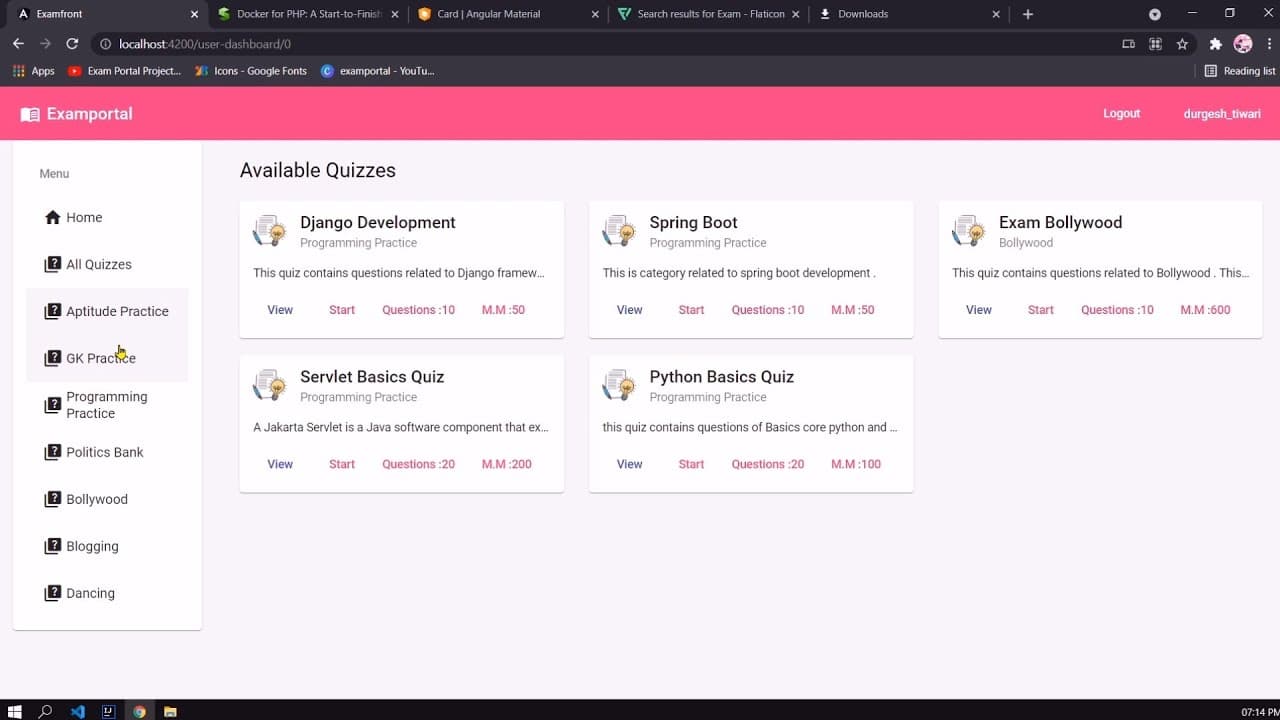Viewport: 1280px width, 720px height.
Task: Click the Available Quizzes heading
Action: [x=318, y=170]
